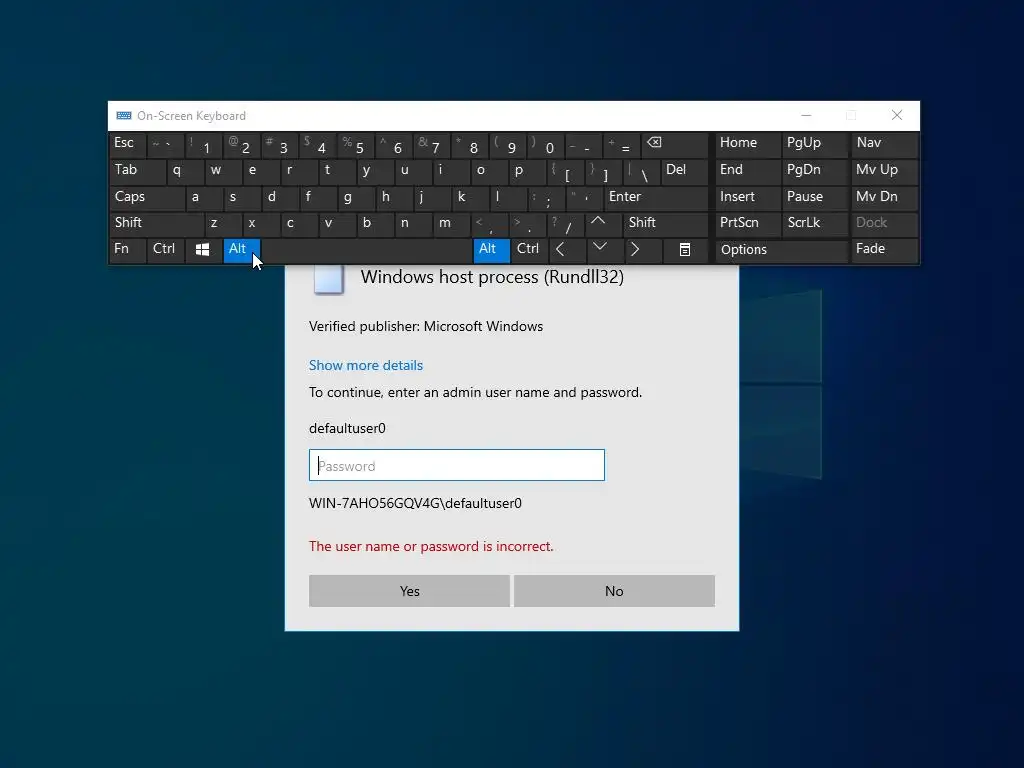Toggle the Caps key
Screen dimensions: 1024x768
tap(147, 198)
